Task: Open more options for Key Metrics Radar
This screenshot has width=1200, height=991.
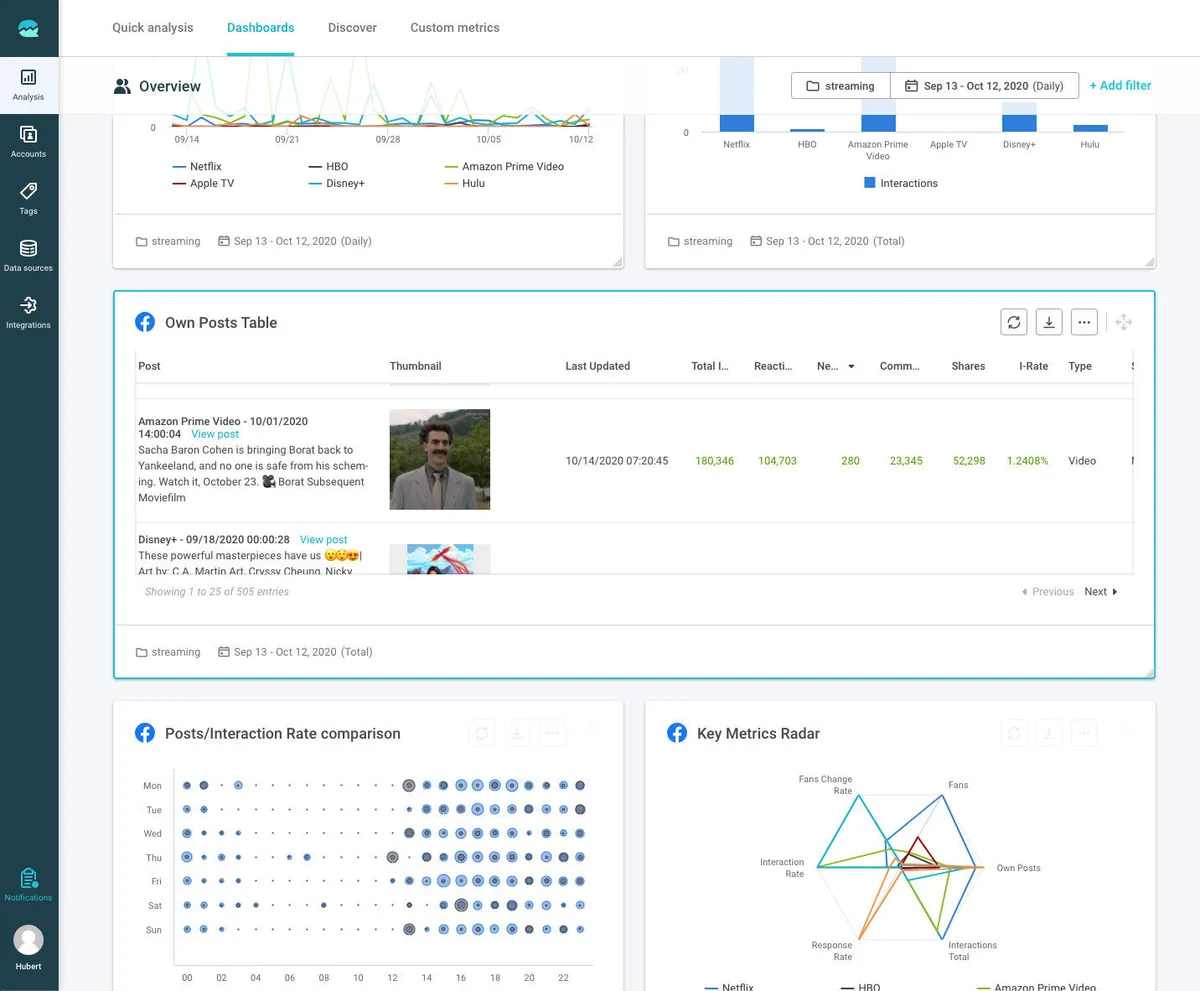Action: [x=1084, y=733]
